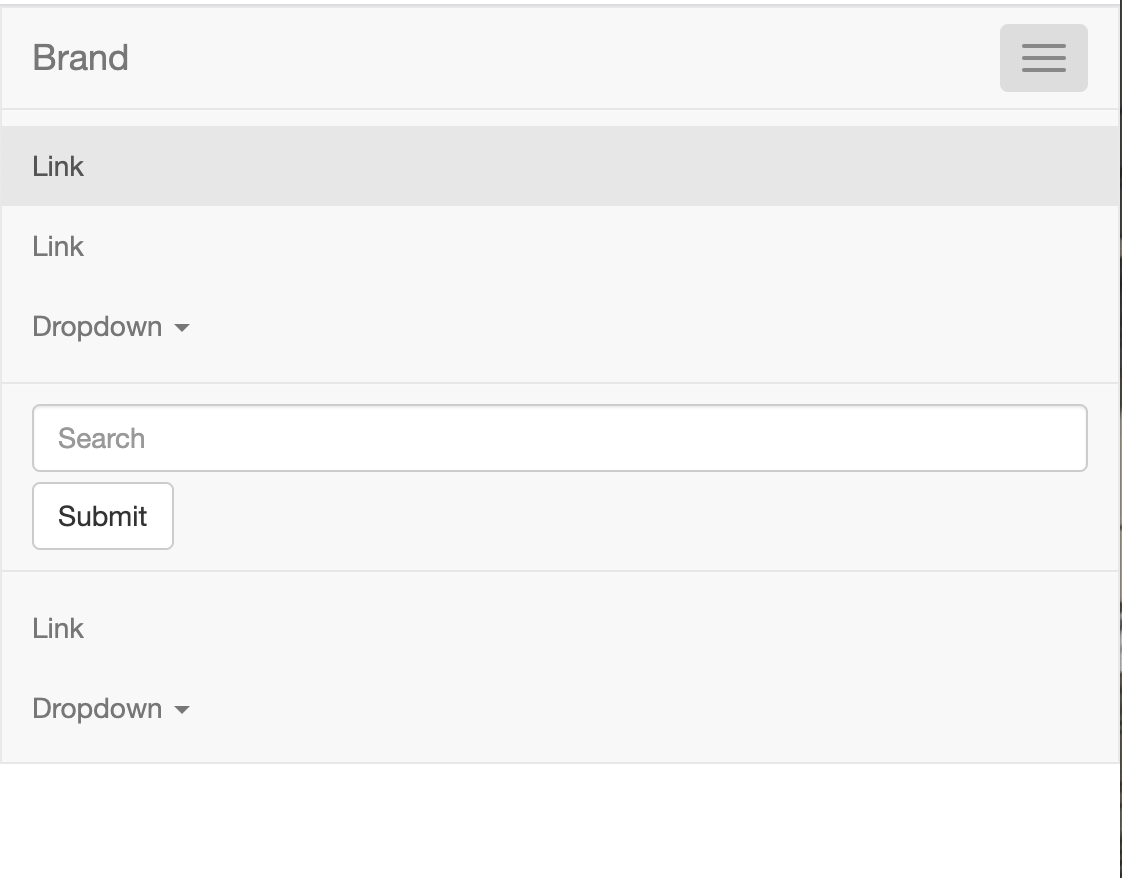Open the second Dropdown near the bottom

[110, 709]
